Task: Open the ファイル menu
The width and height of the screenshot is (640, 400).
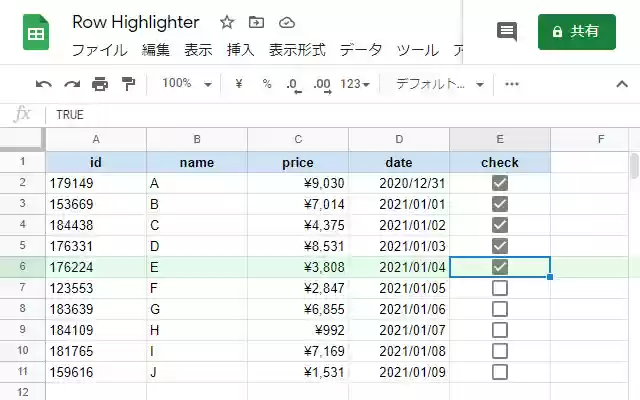Action: point(100,51)
